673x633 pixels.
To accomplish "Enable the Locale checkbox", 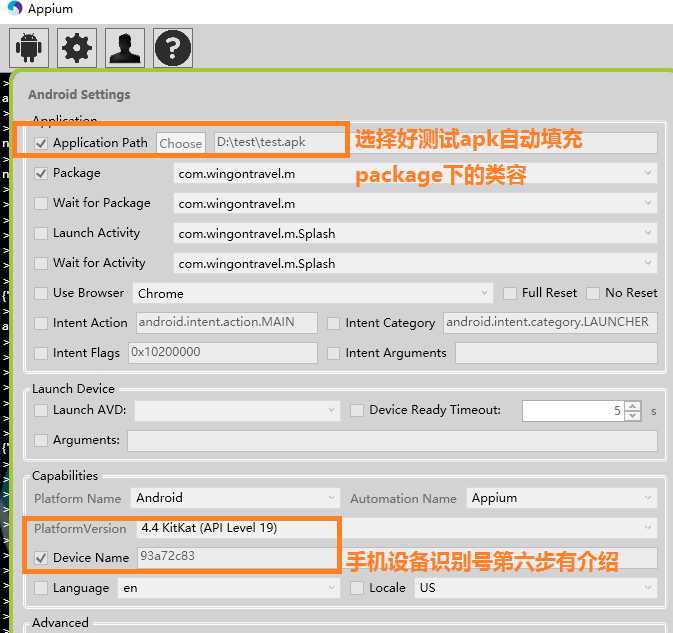I will point(357,588).
